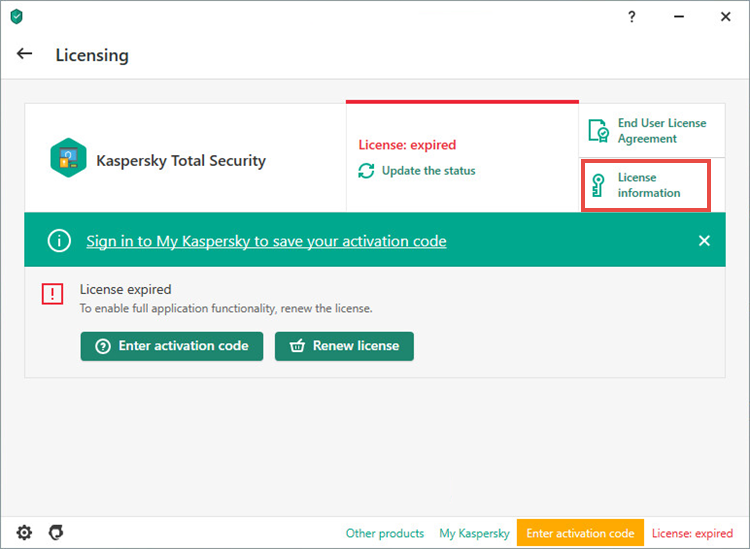Click the red License: expired status text
The width and height of the screenshot is (750, 549).
(408, 145)
